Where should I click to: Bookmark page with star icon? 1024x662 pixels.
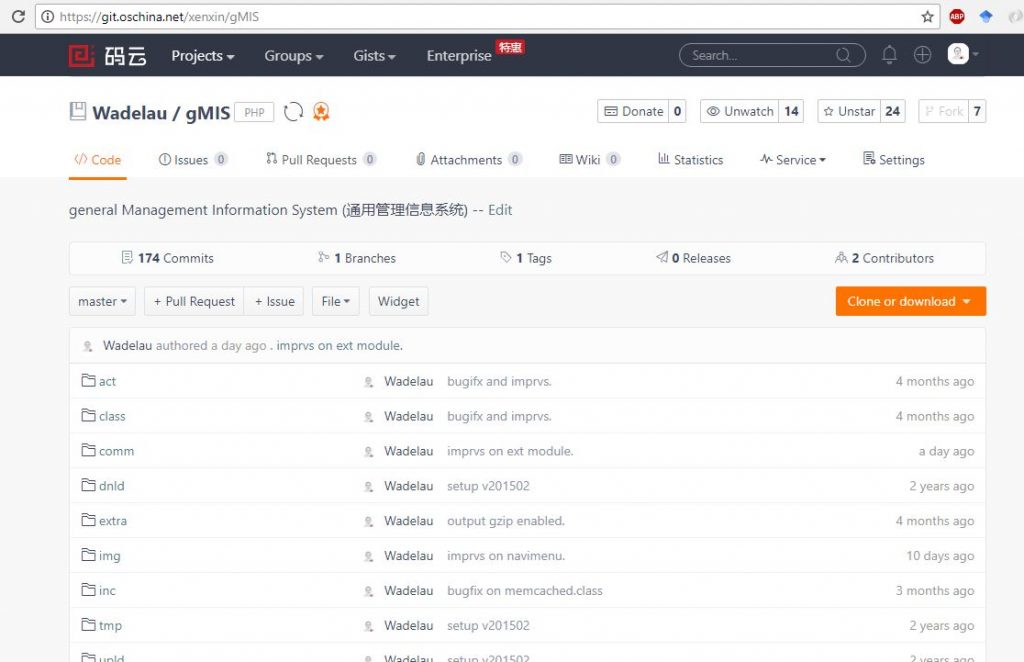927,17
